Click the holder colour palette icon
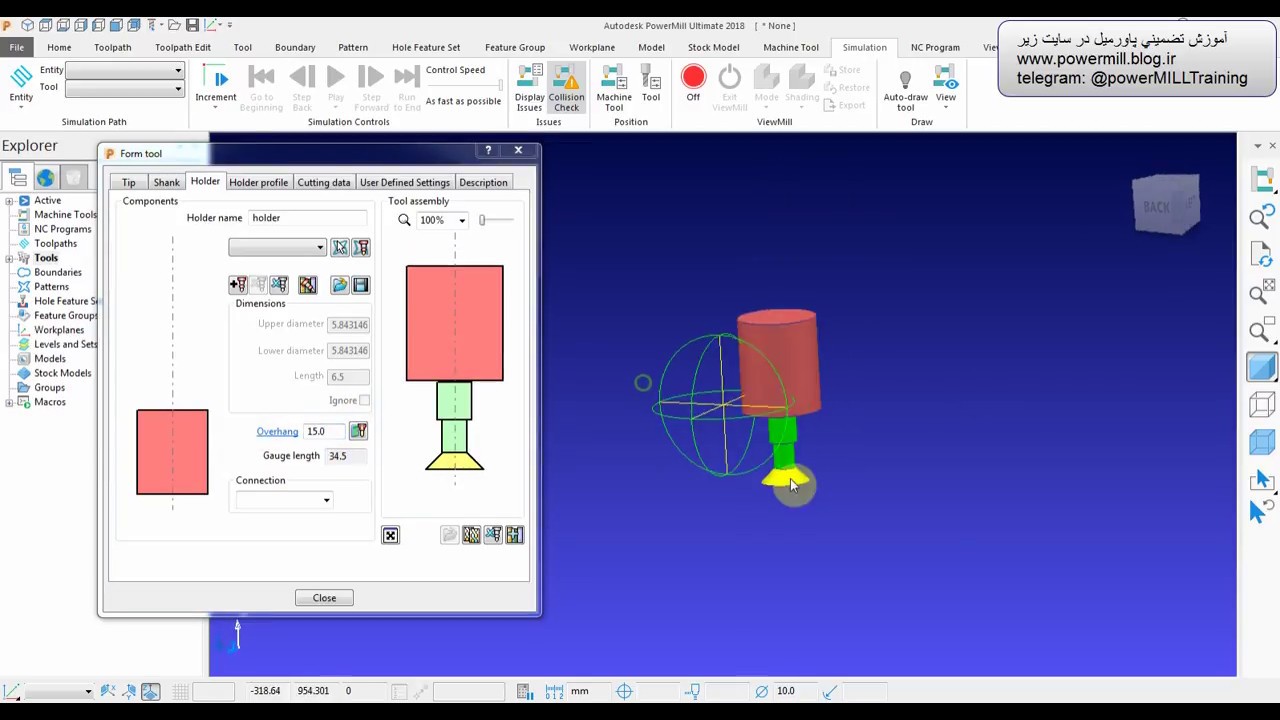This screenshot has height=720, width=1280. [x=307, y=285]
